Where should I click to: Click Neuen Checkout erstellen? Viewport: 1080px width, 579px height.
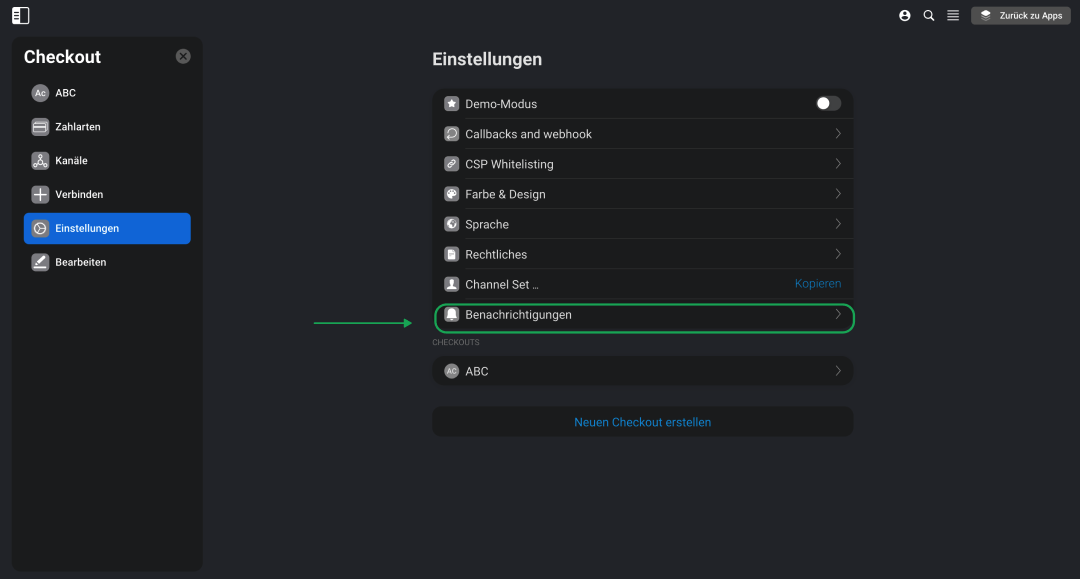pos(643,422)
